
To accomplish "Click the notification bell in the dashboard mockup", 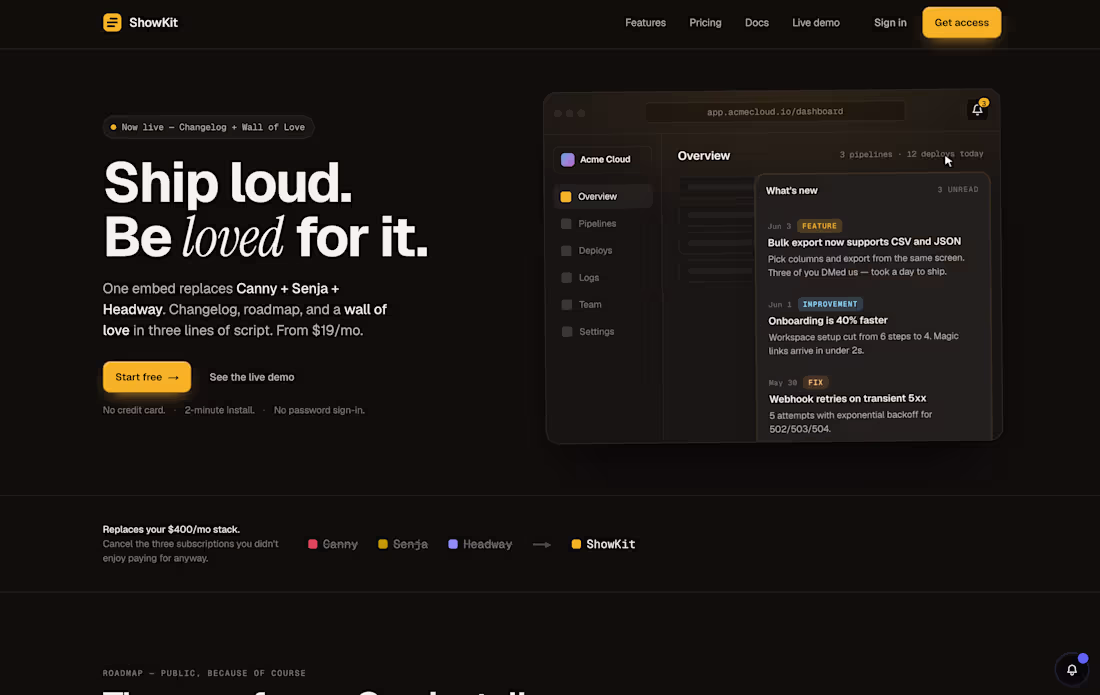I will (977, 109).
